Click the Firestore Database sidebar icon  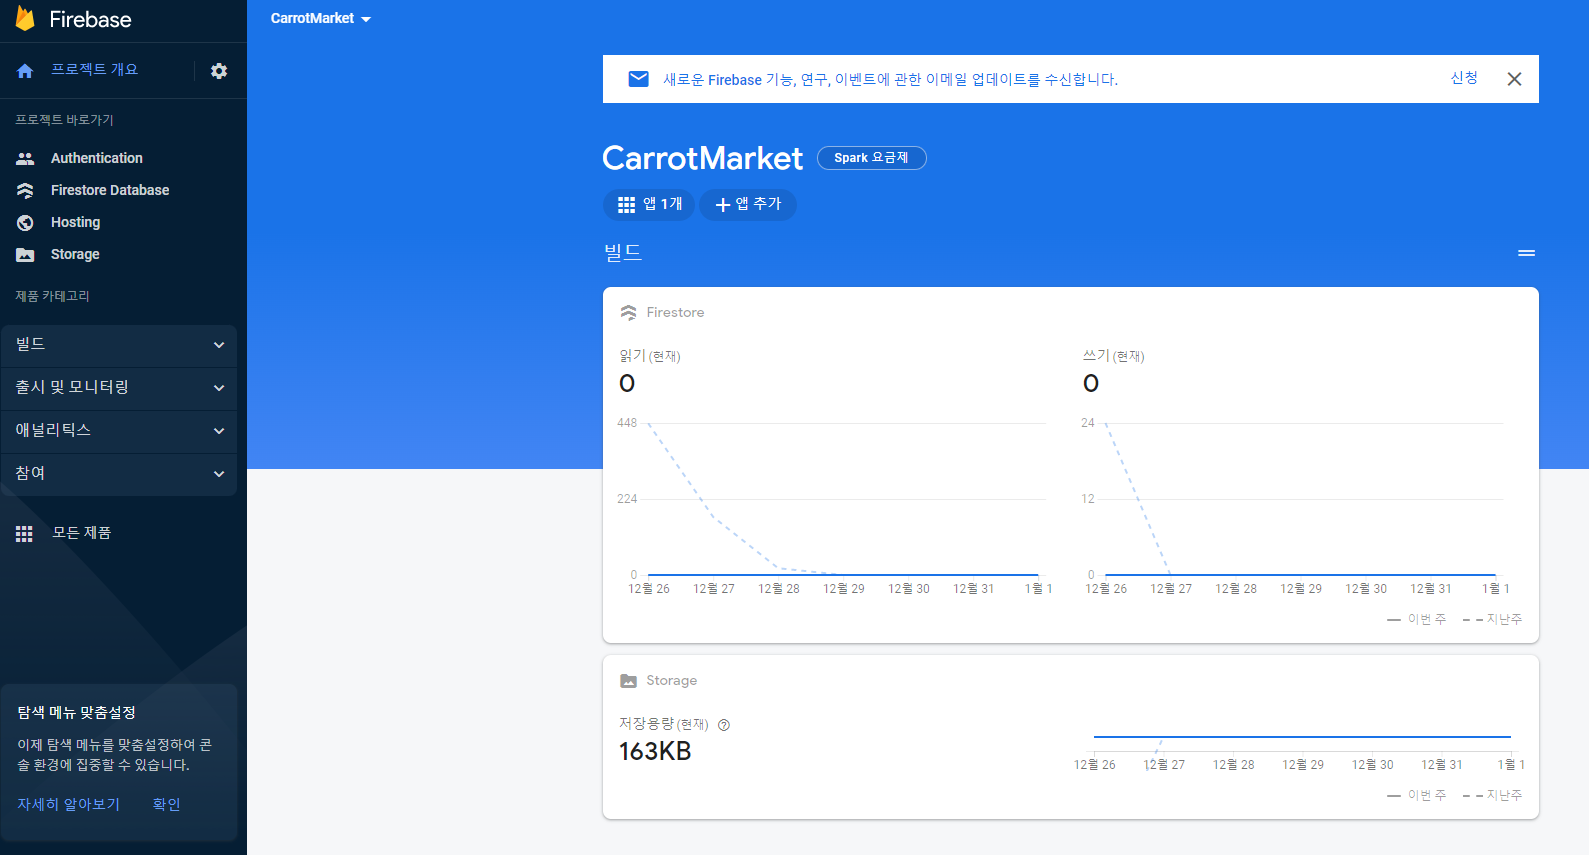(x=25, y=190)
